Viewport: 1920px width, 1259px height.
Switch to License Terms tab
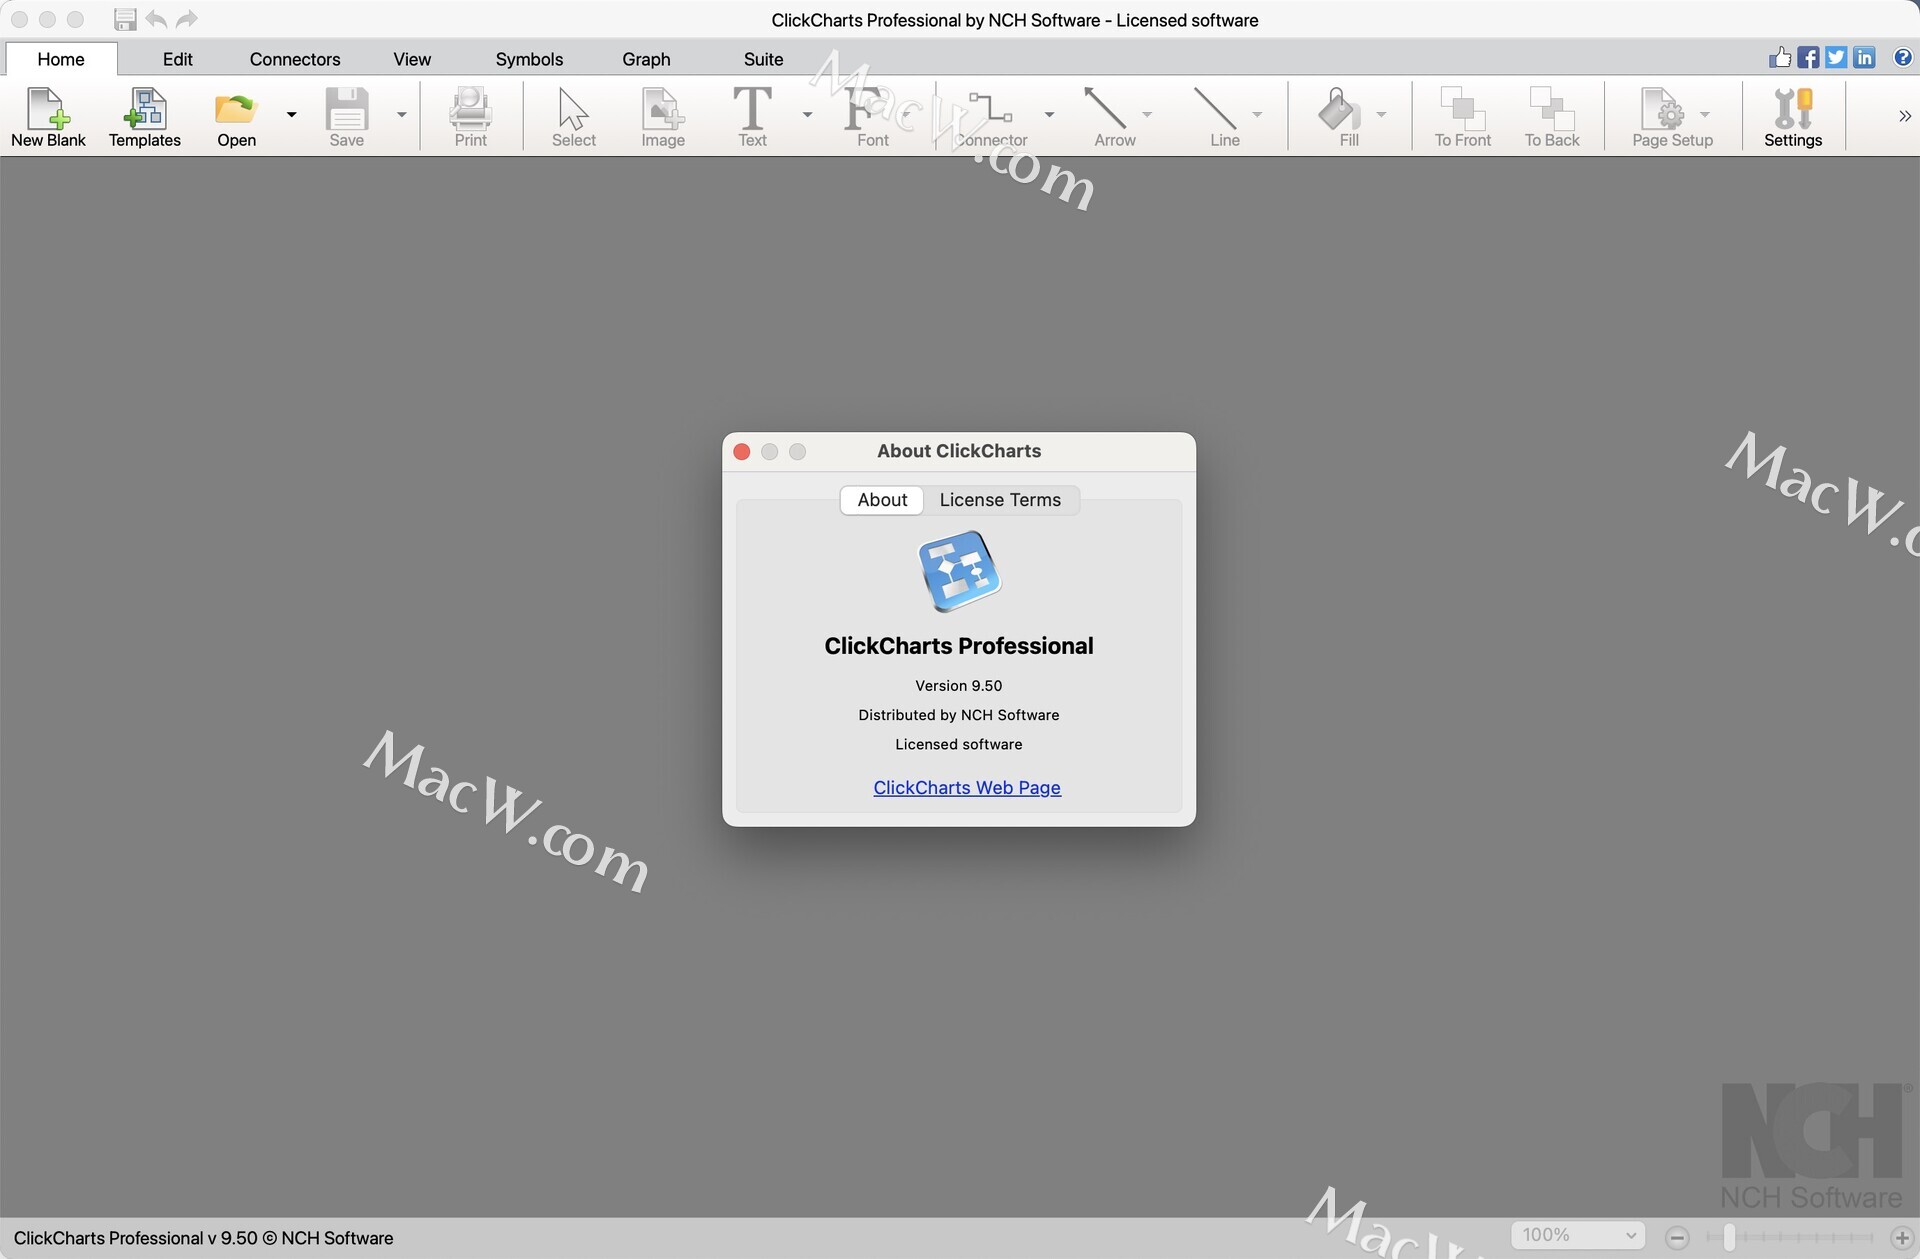pos(1000,500)
